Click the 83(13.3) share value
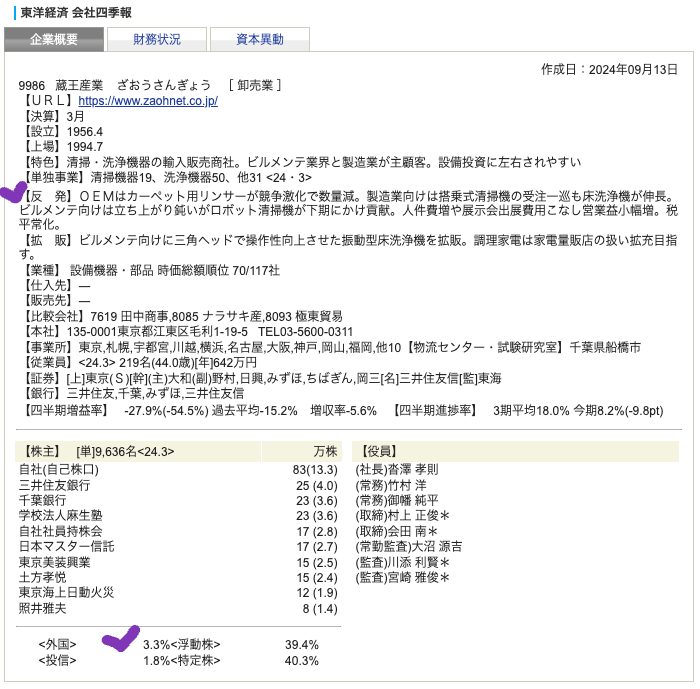The image size is (700, 689). click(x=315, y=470)
